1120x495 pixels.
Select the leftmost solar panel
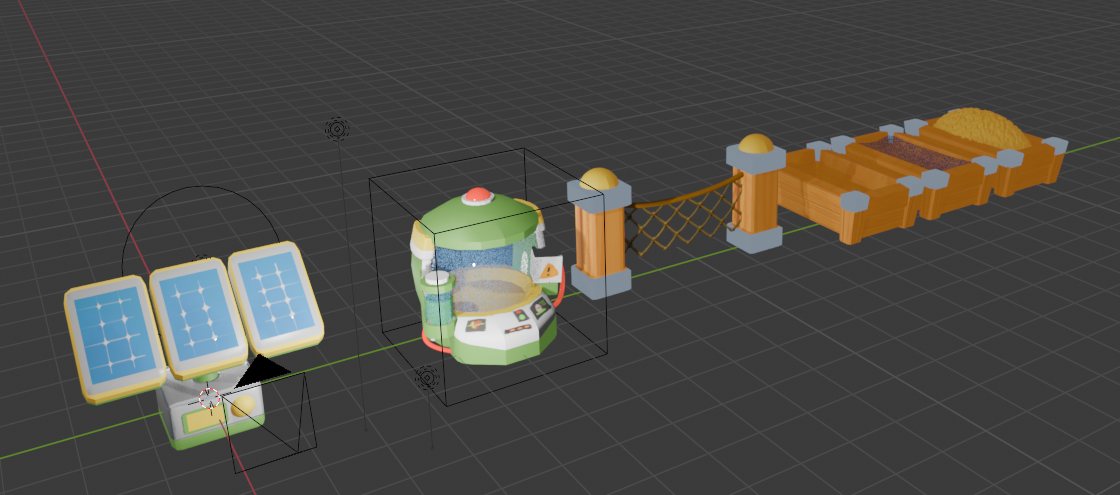pos(114,339)
